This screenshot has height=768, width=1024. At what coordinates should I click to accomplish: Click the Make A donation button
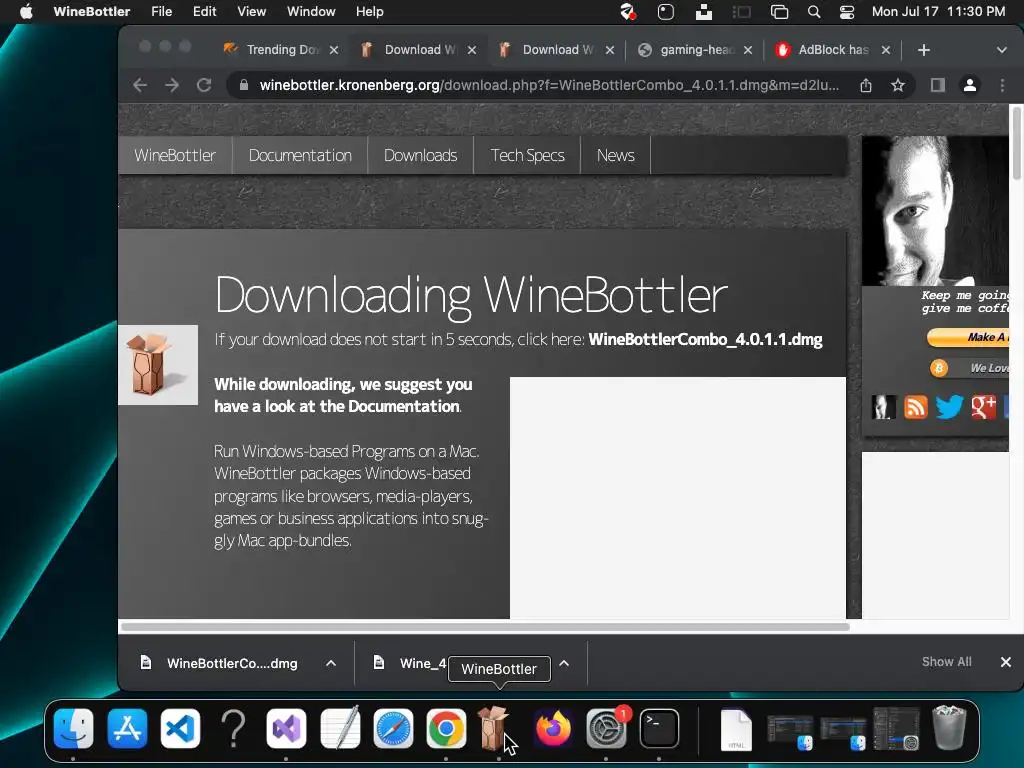click(x=968, y=337)
